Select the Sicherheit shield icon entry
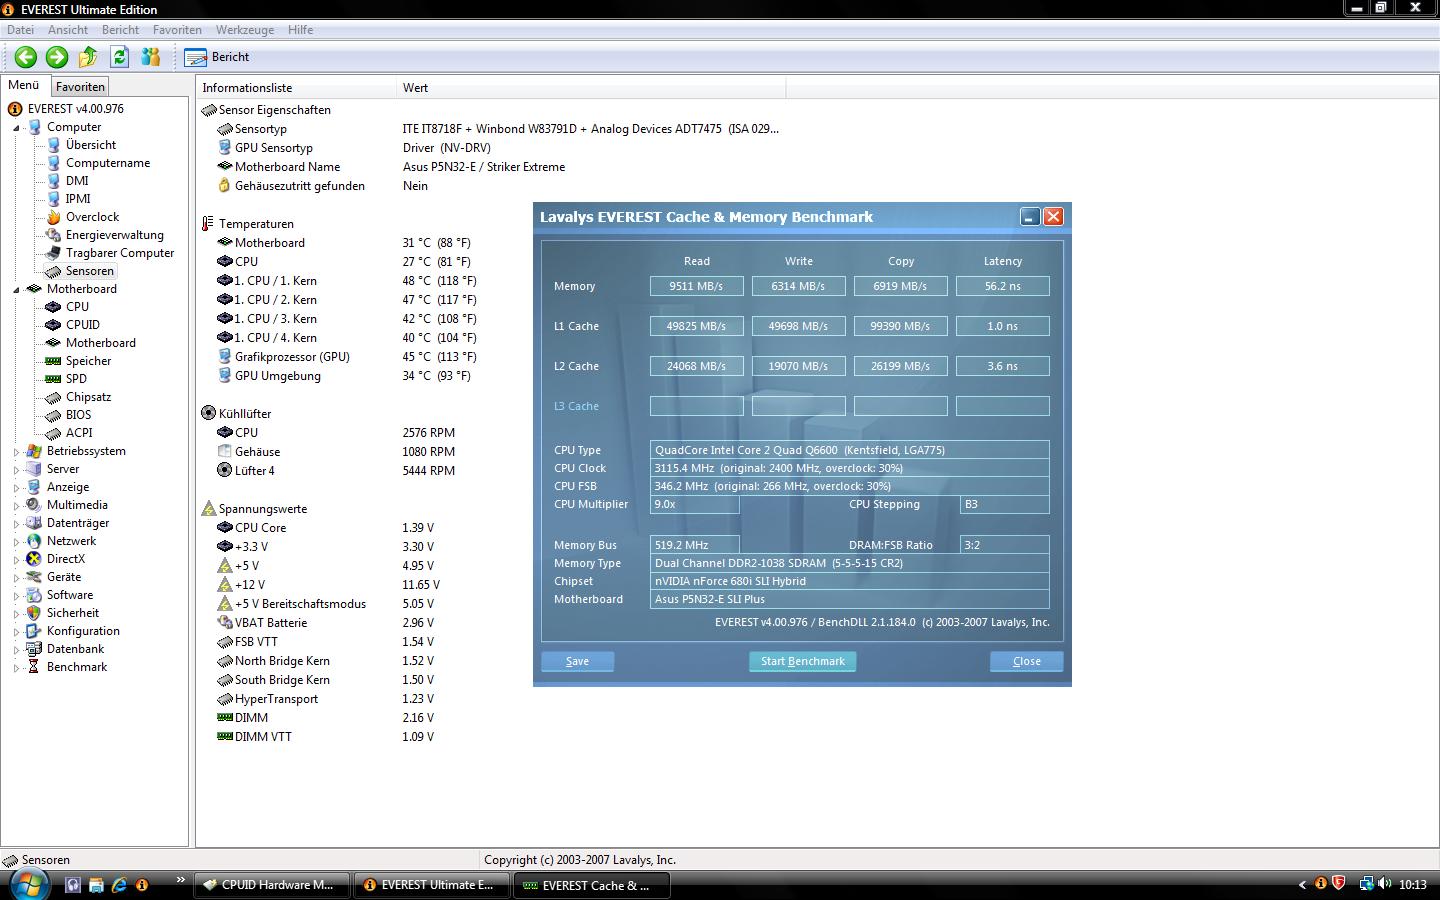 tap(34, 613)
